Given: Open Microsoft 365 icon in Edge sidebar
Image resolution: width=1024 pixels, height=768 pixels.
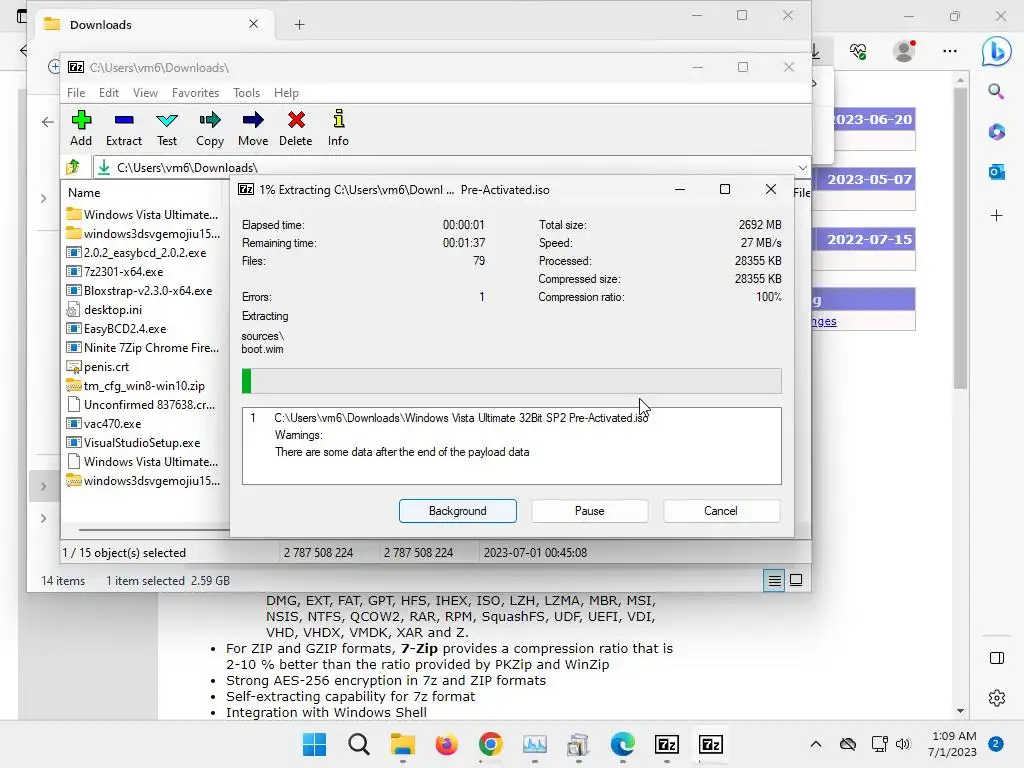Looking at the screenshot, I should click(x=997, y=132).
